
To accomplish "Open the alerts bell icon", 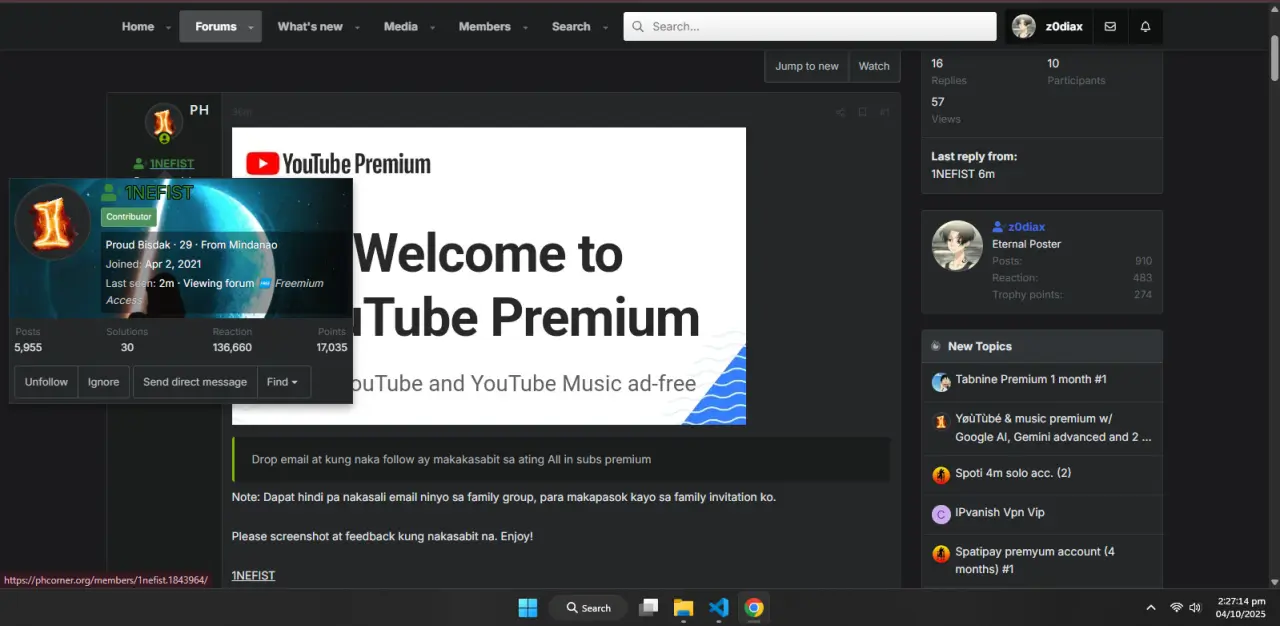I will [1145, 27].
